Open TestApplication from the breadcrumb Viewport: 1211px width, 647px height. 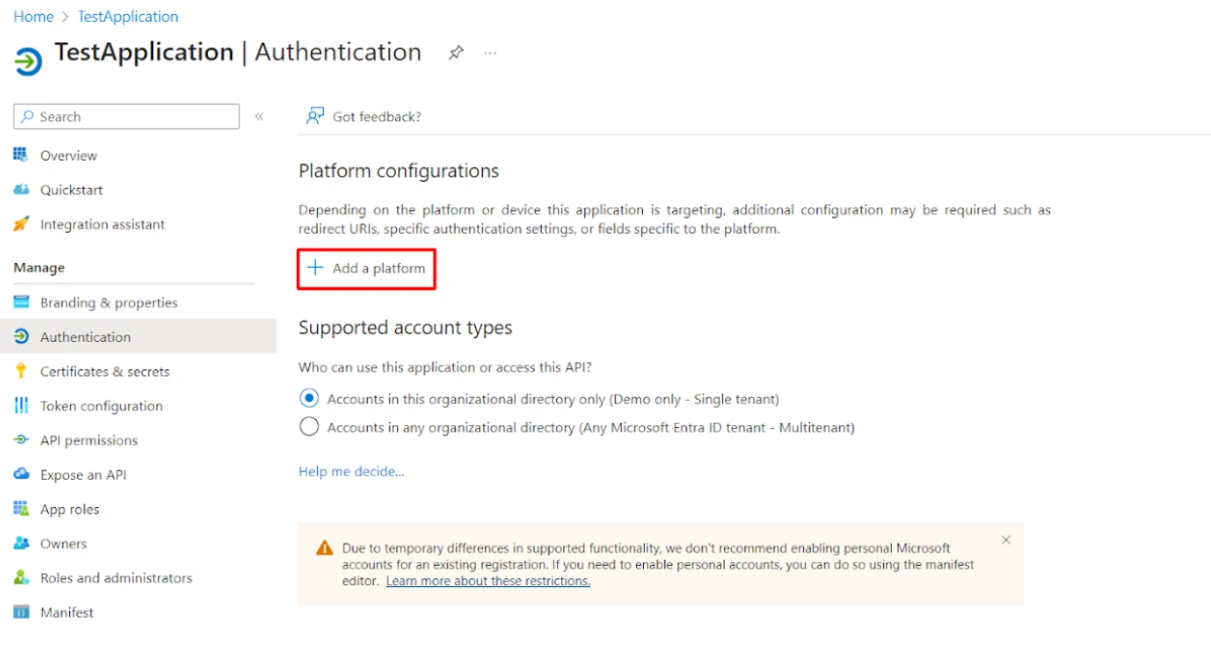coord(127,16)
